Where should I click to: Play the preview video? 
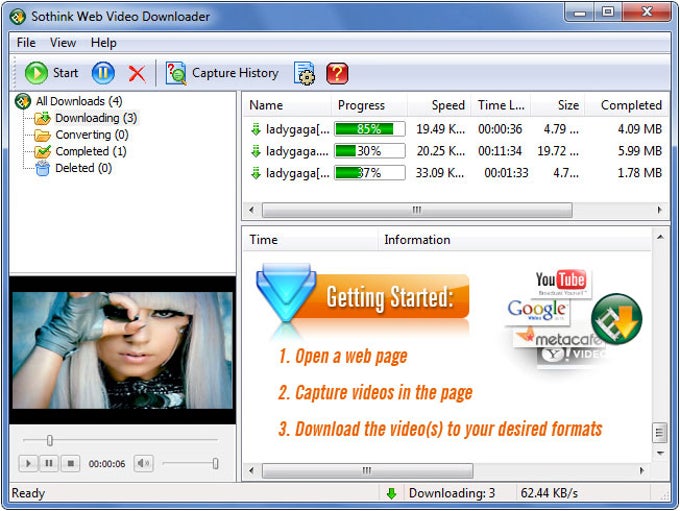(x=28, y=463)
